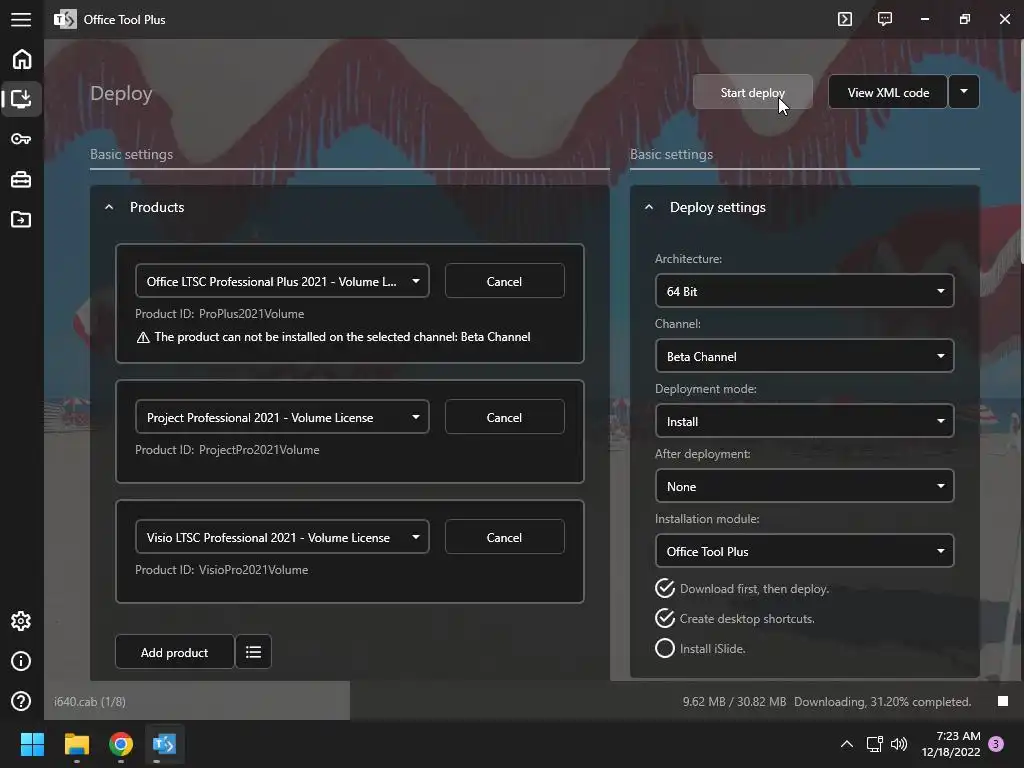The image size is (1024, 768).
Task: Click View XML code button
Action: coord(888,92)
